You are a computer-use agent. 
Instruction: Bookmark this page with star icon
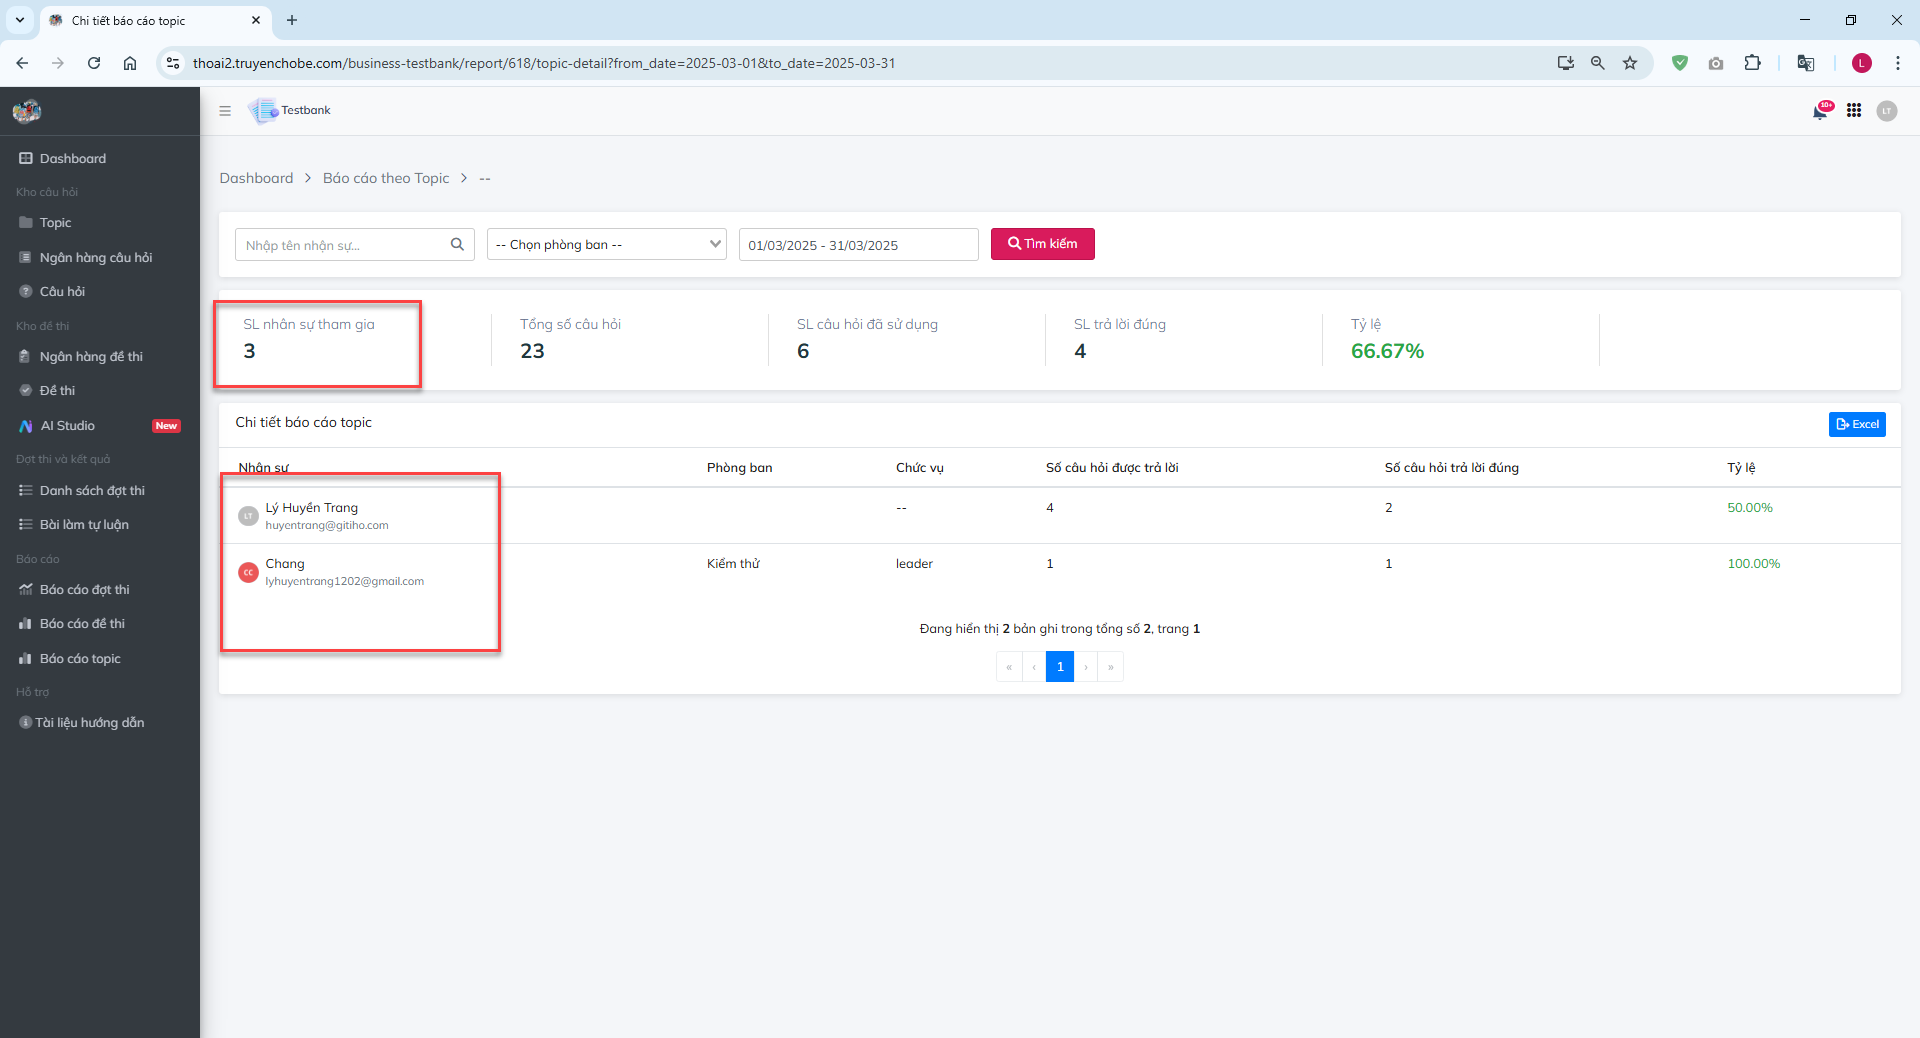click(x=1630, y=63)
